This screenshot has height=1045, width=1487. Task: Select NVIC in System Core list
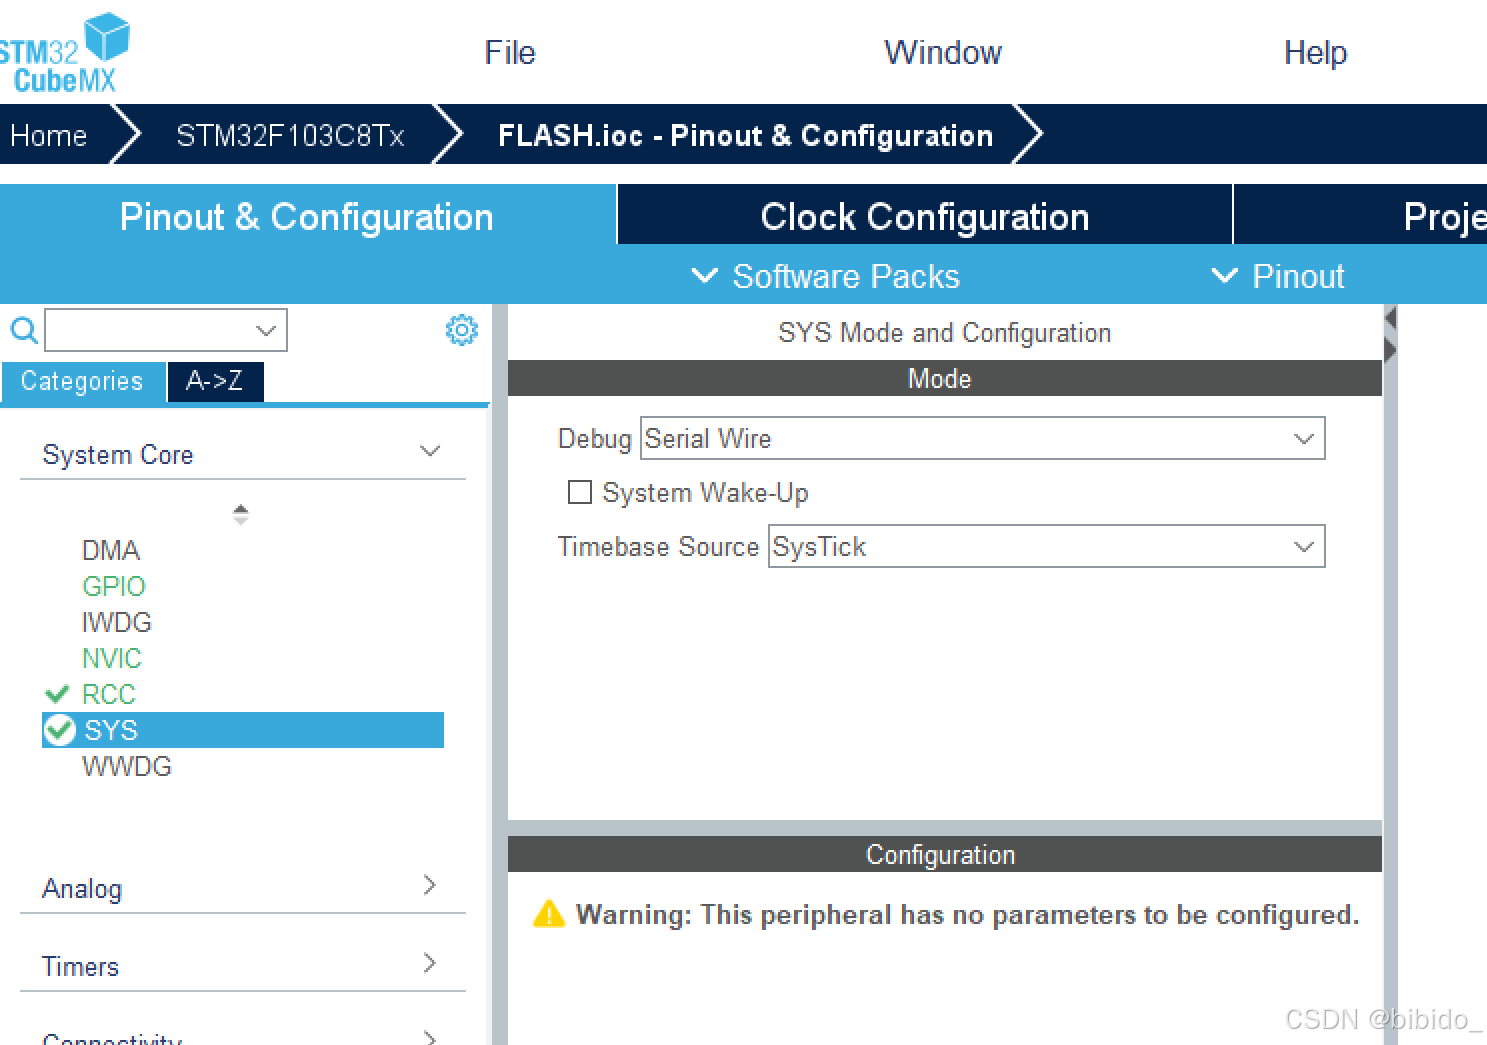point(112,658)
